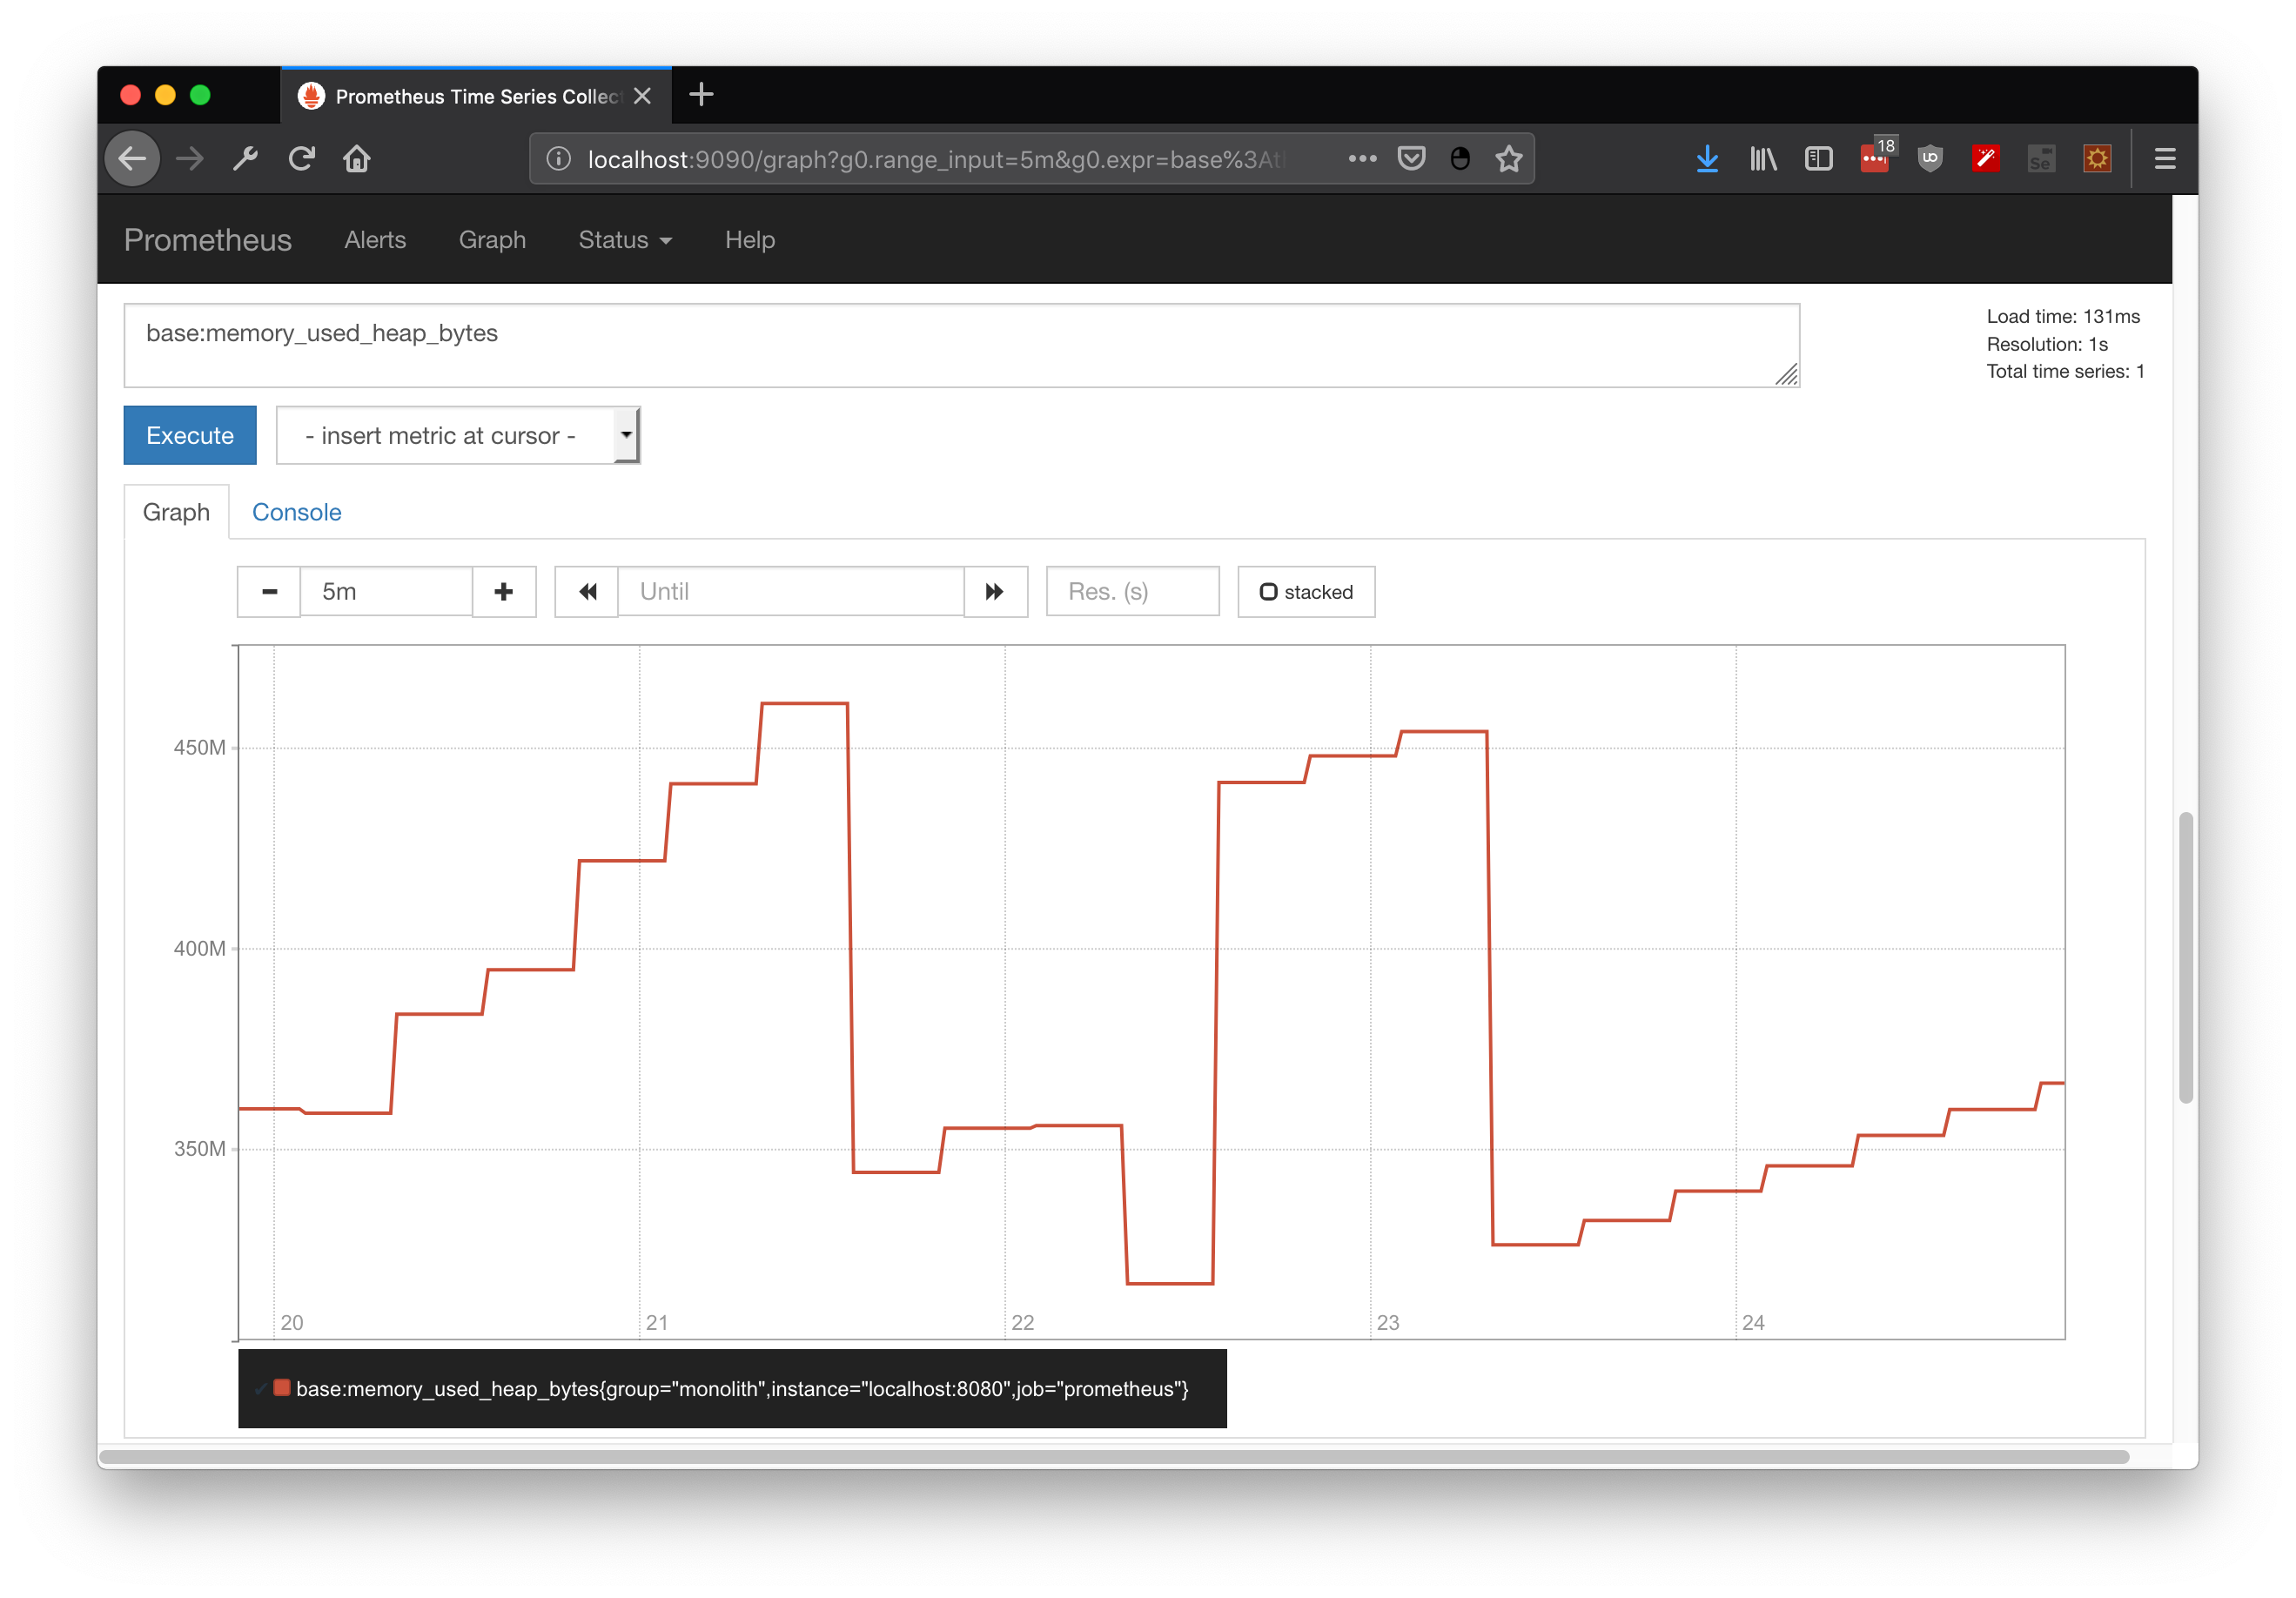Open the uBlock Origin shield icon
The width and height of the screenshot is (2296, 1598).
(1929, 158)
